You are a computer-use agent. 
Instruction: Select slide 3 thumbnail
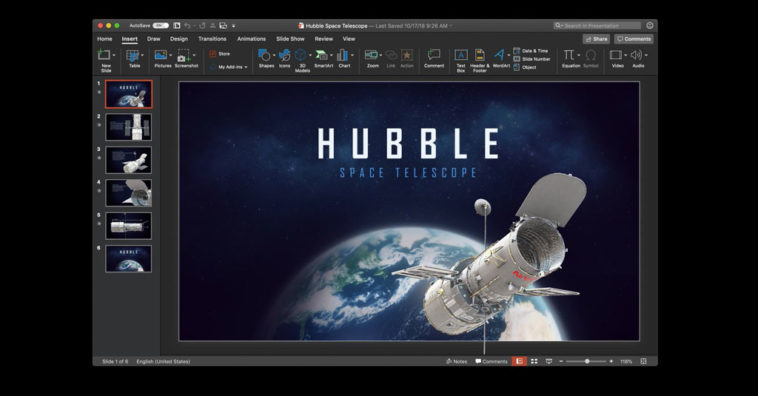tap(129, 160)
